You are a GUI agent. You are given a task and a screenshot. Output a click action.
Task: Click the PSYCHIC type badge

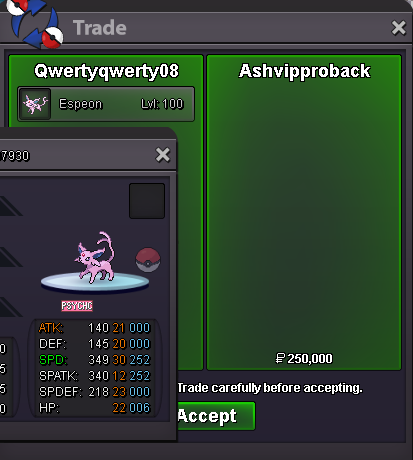coord(77,306)
